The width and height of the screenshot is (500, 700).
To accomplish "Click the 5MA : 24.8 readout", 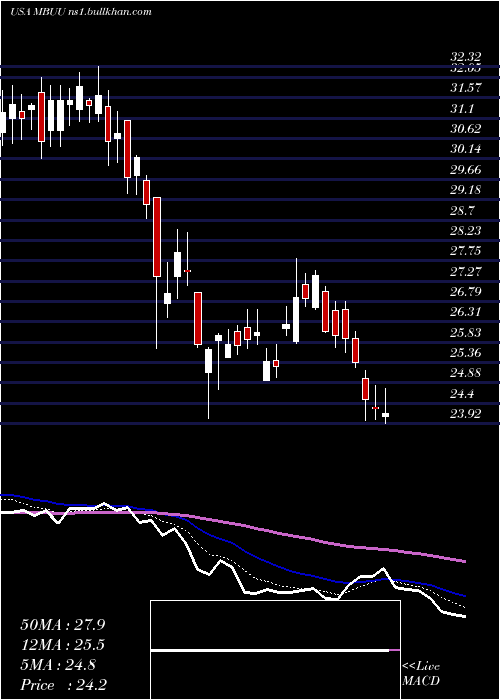I will [x=58, y=665].
